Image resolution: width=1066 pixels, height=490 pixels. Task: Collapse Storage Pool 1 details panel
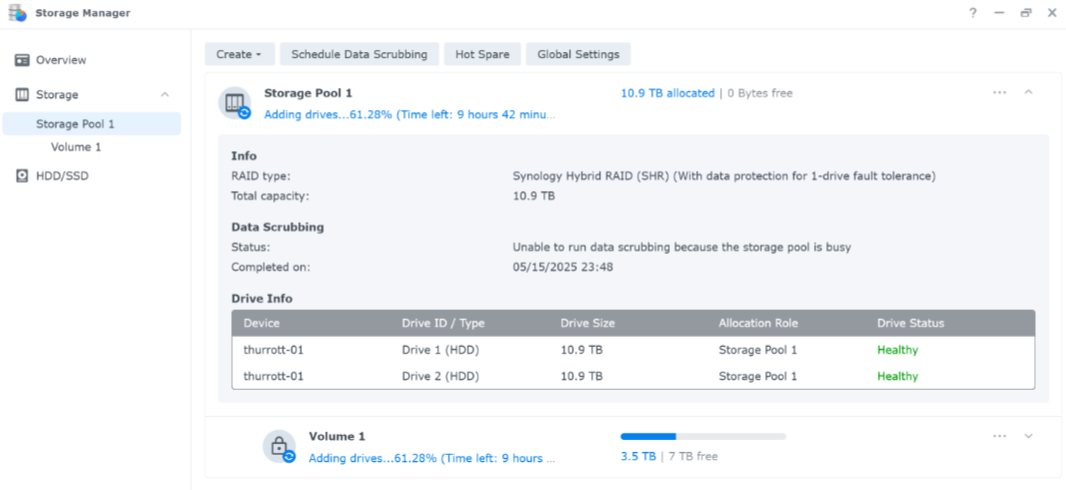click(1029, 92)
